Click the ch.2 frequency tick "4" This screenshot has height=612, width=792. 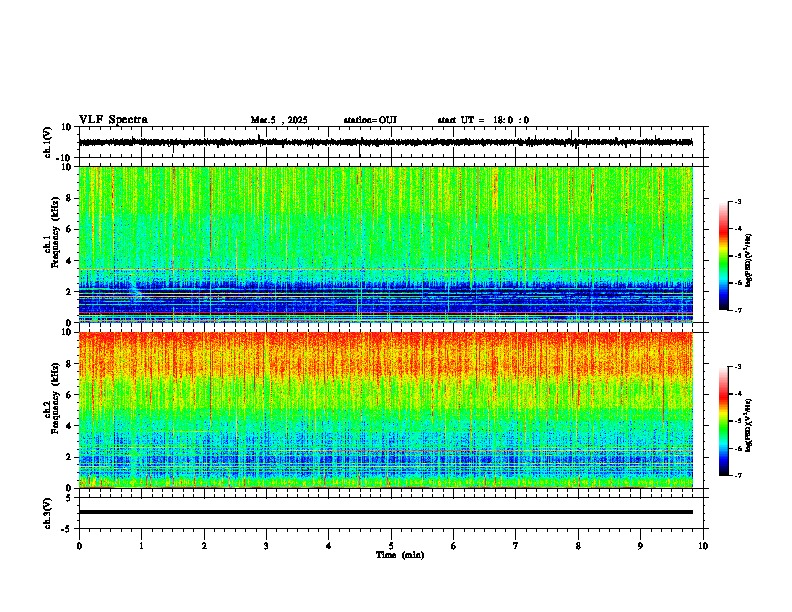(69, 426)
